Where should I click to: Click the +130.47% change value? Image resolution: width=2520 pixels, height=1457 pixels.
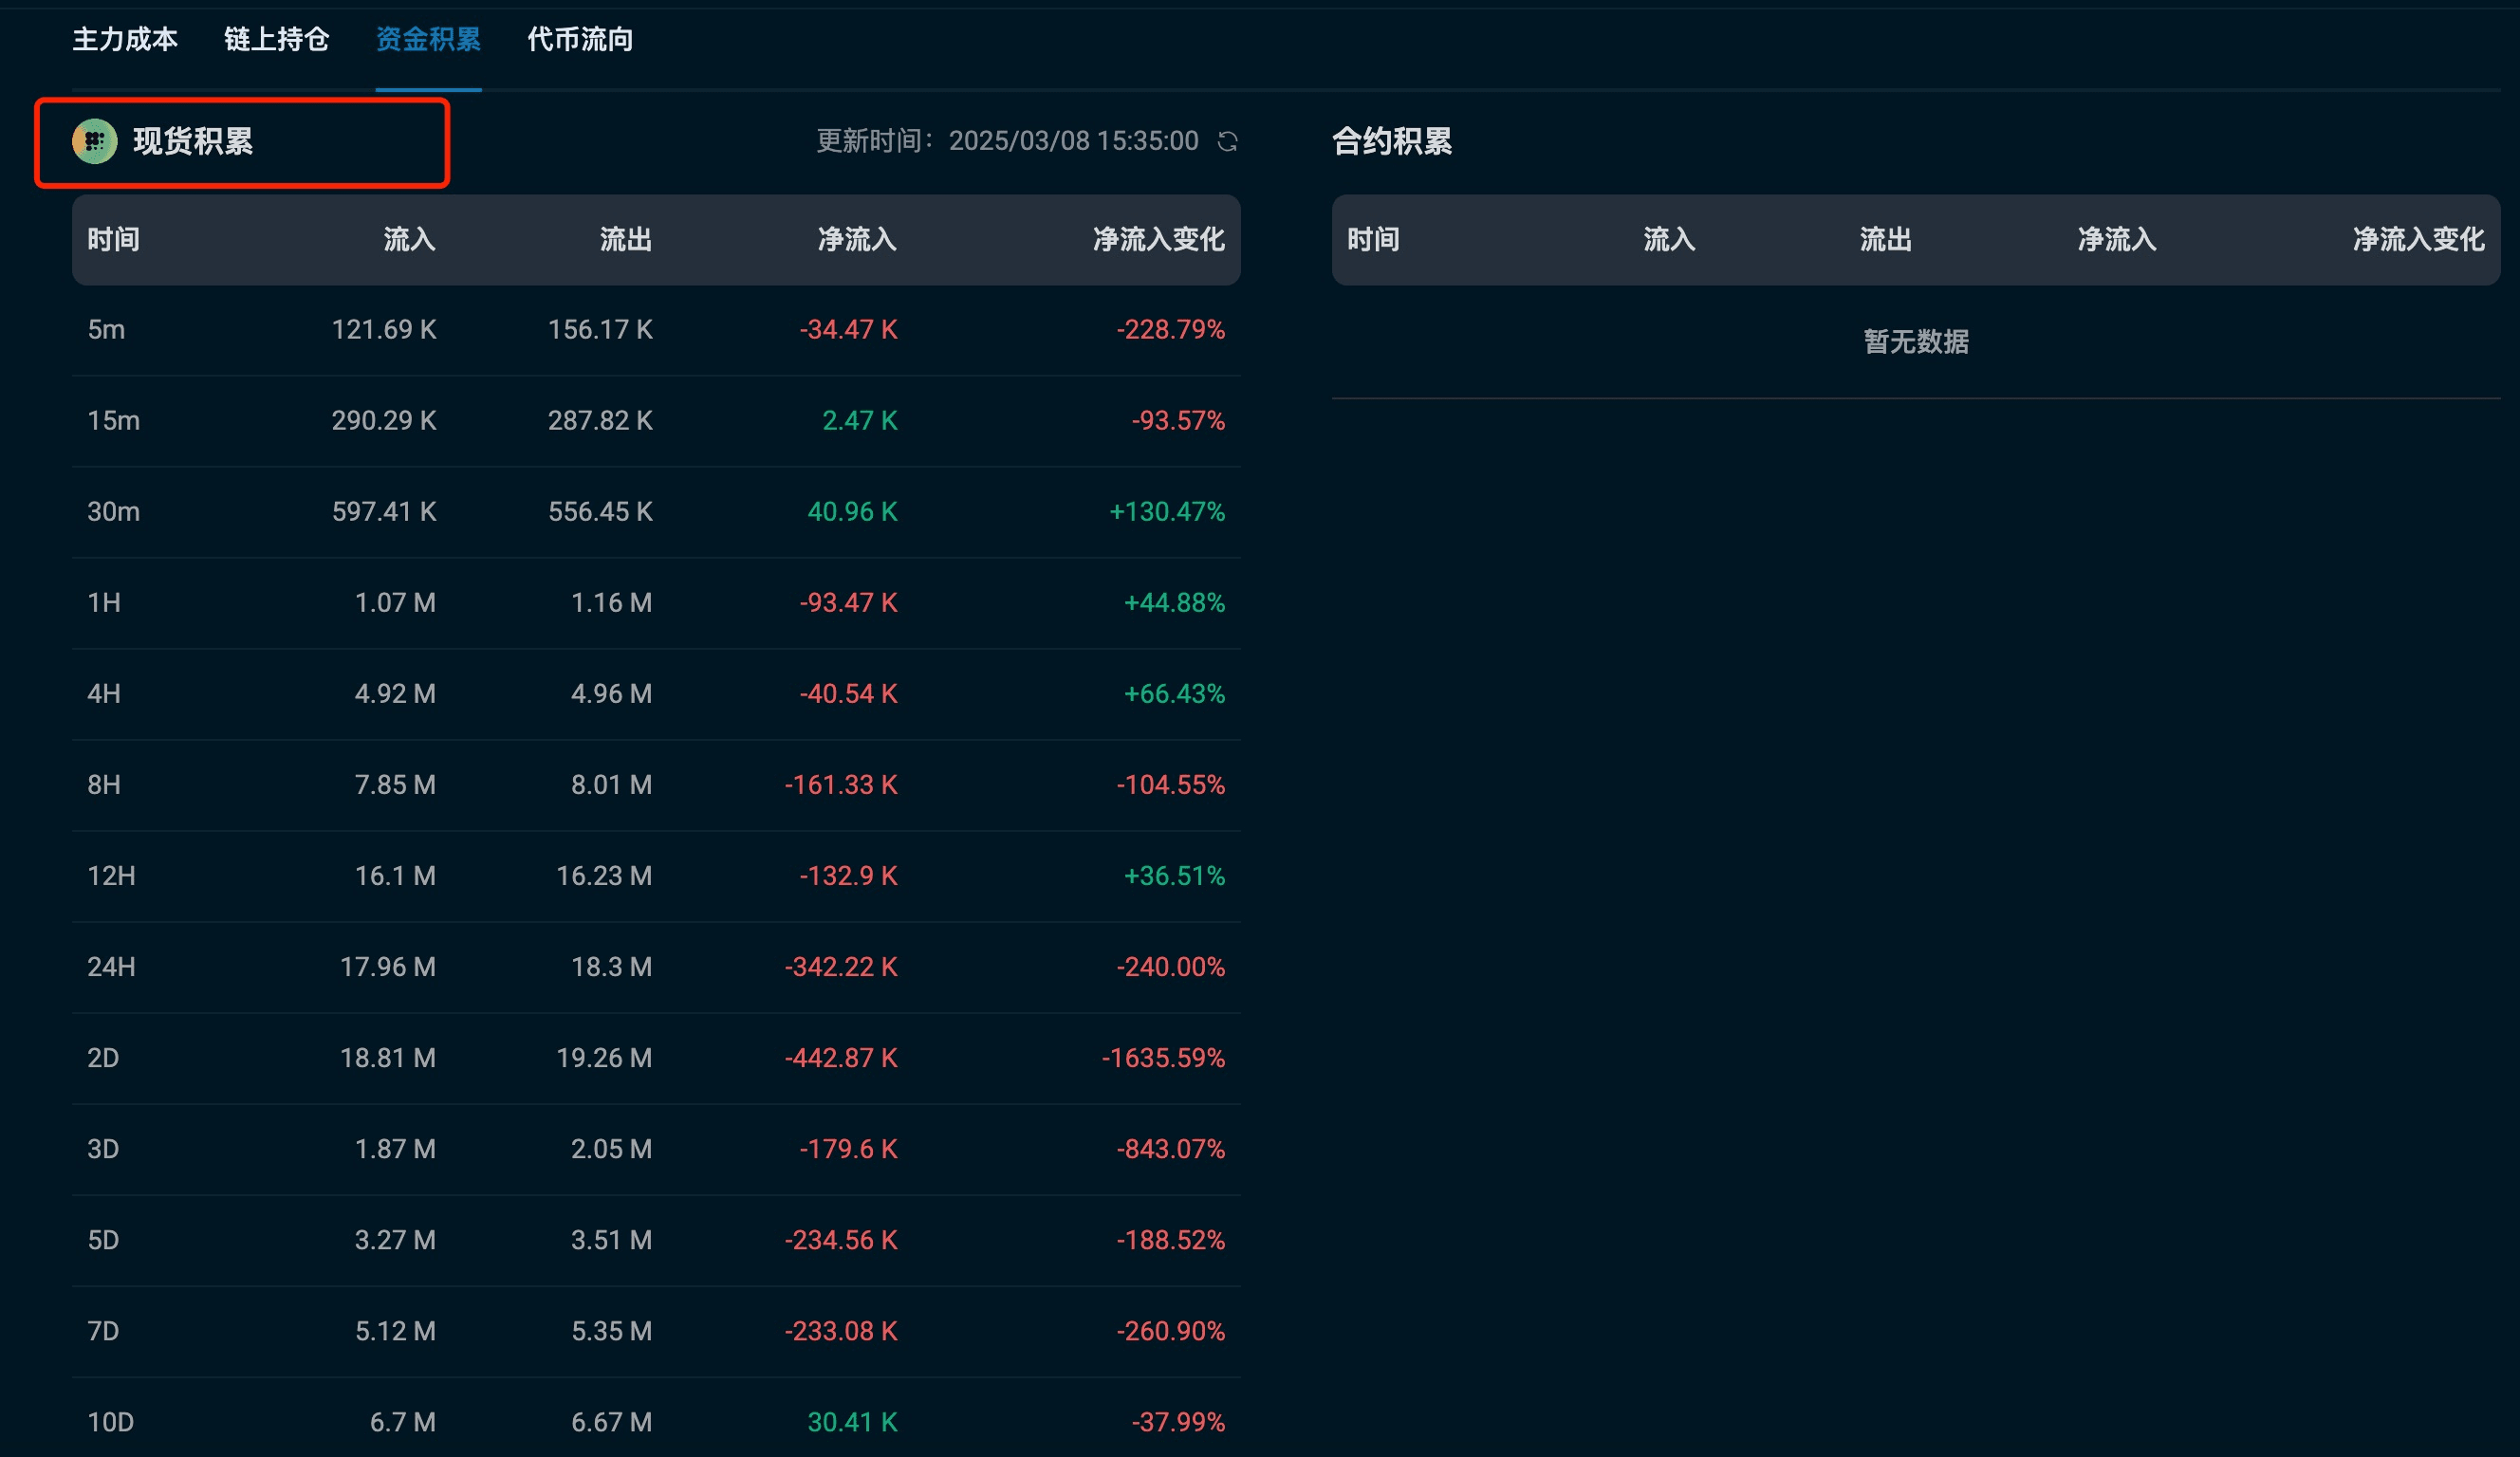1167,512
